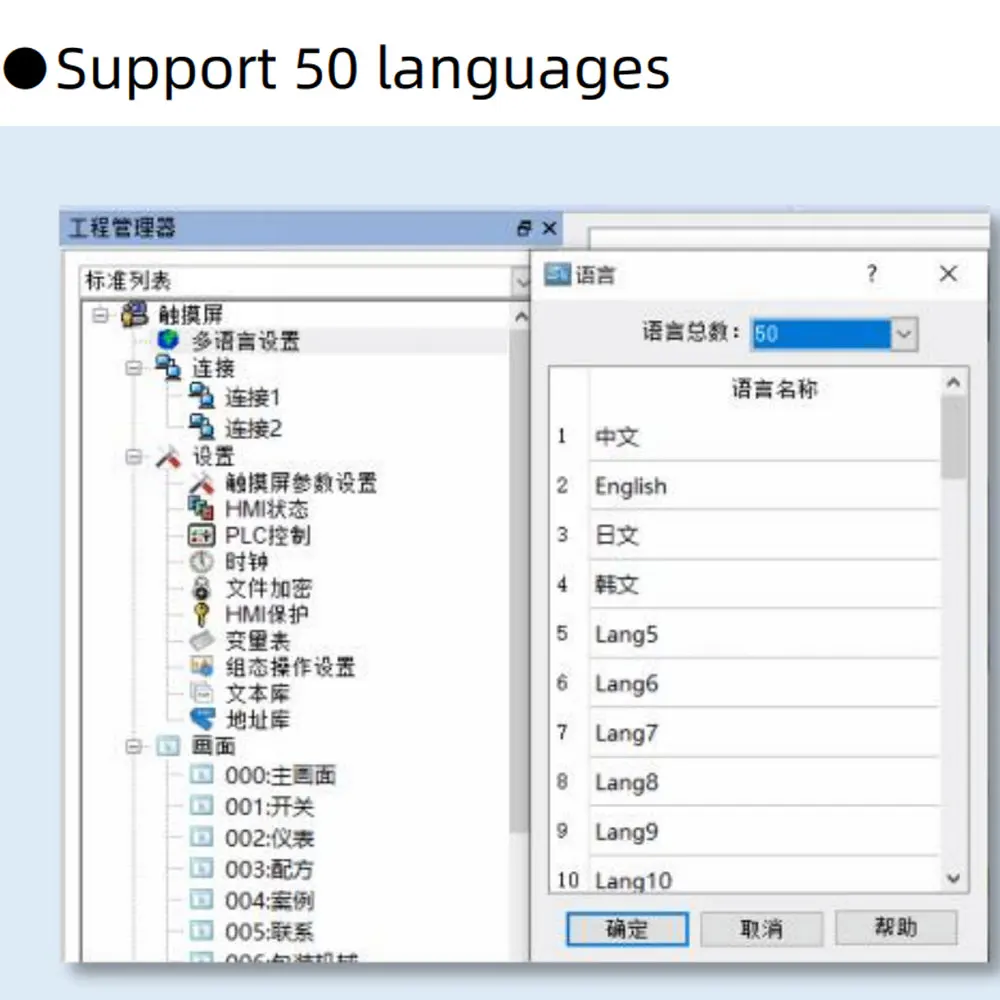The width and height of the screenshot is (1000, 1000).
Task: Click the 触摸屏参数设置 icon
Action: pyautogui.click(x=202, y=483)
